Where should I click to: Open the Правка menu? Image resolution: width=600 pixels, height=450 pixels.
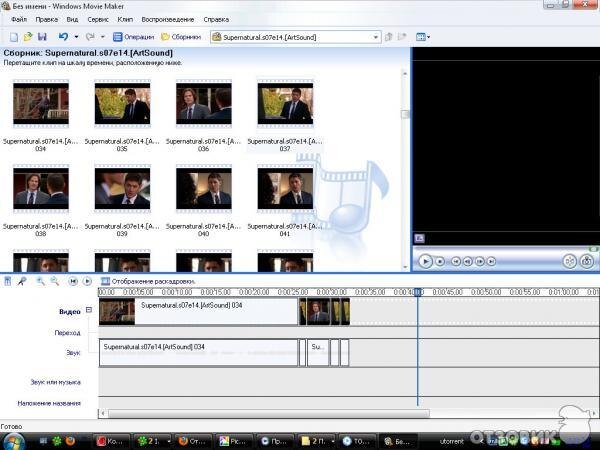[x=47, y=20]
